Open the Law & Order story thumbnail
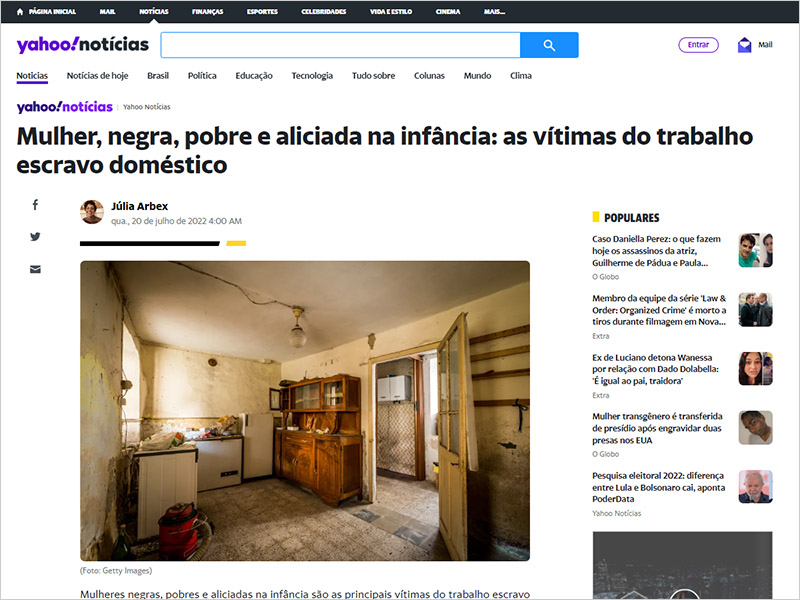This screenshot has height=600, width=800. [755, 309]
